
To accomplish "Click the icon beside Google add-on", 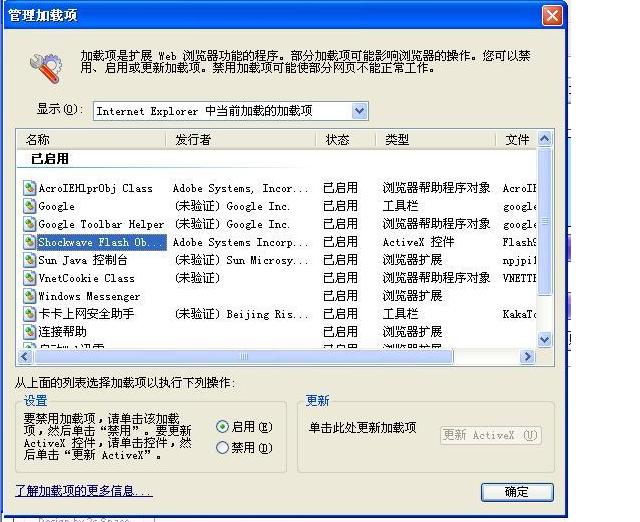I will [x=29, y=206].
